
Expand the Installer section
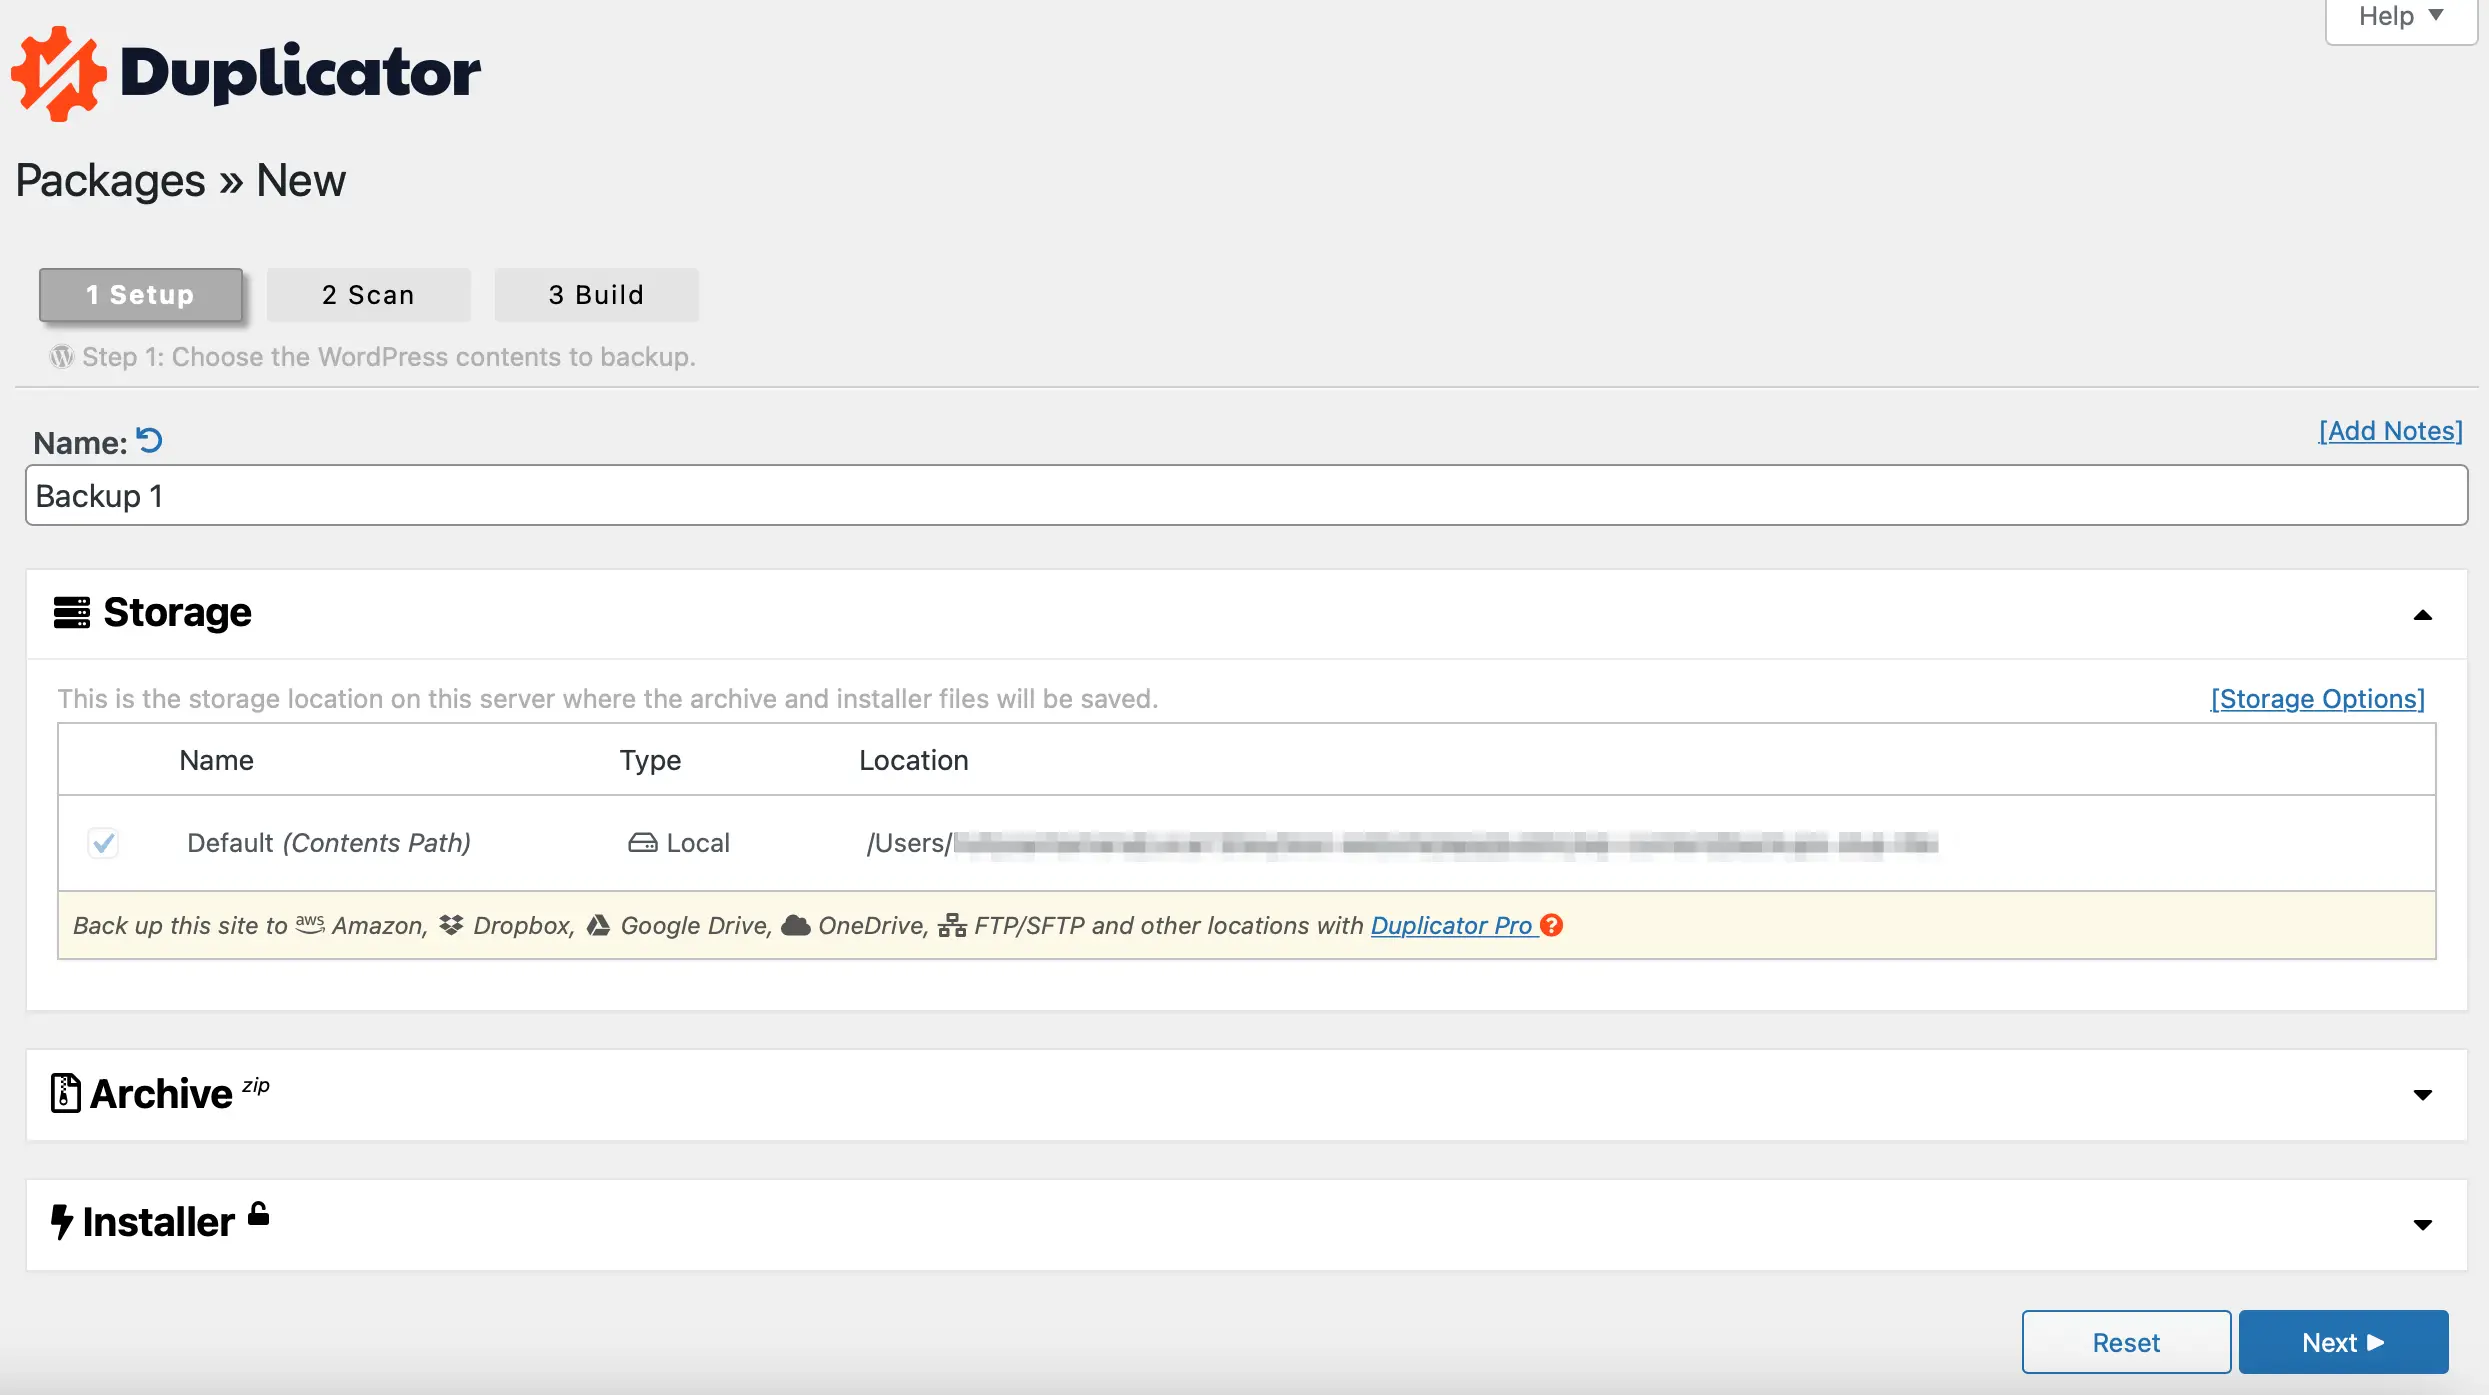coord(2424,1221)
